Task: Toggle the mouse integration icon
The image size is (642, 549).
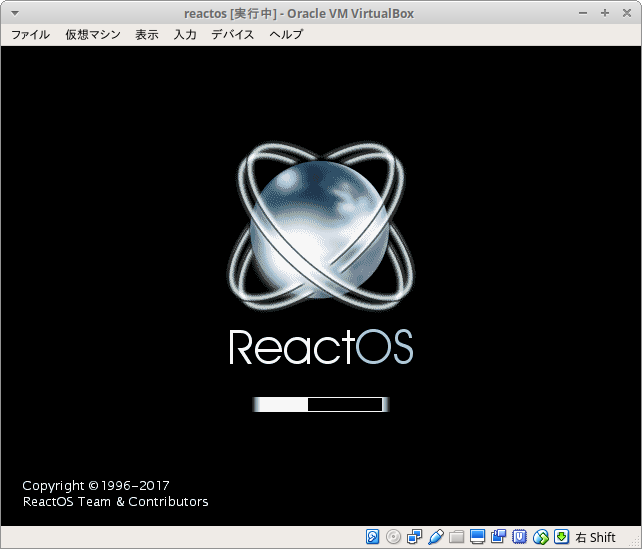Action: 541,537
